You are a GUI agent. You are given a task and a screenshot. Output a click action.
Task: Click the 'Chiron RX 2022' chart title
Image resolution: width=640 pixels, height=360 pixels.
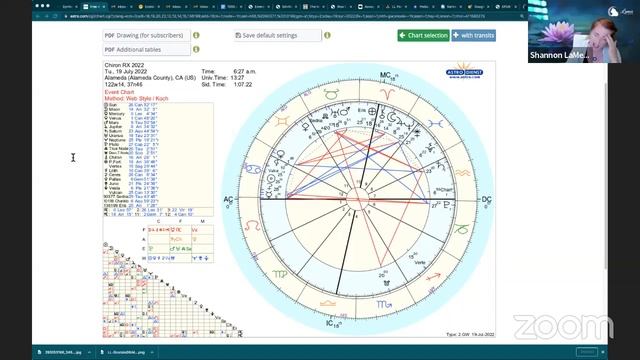point(124,65)
